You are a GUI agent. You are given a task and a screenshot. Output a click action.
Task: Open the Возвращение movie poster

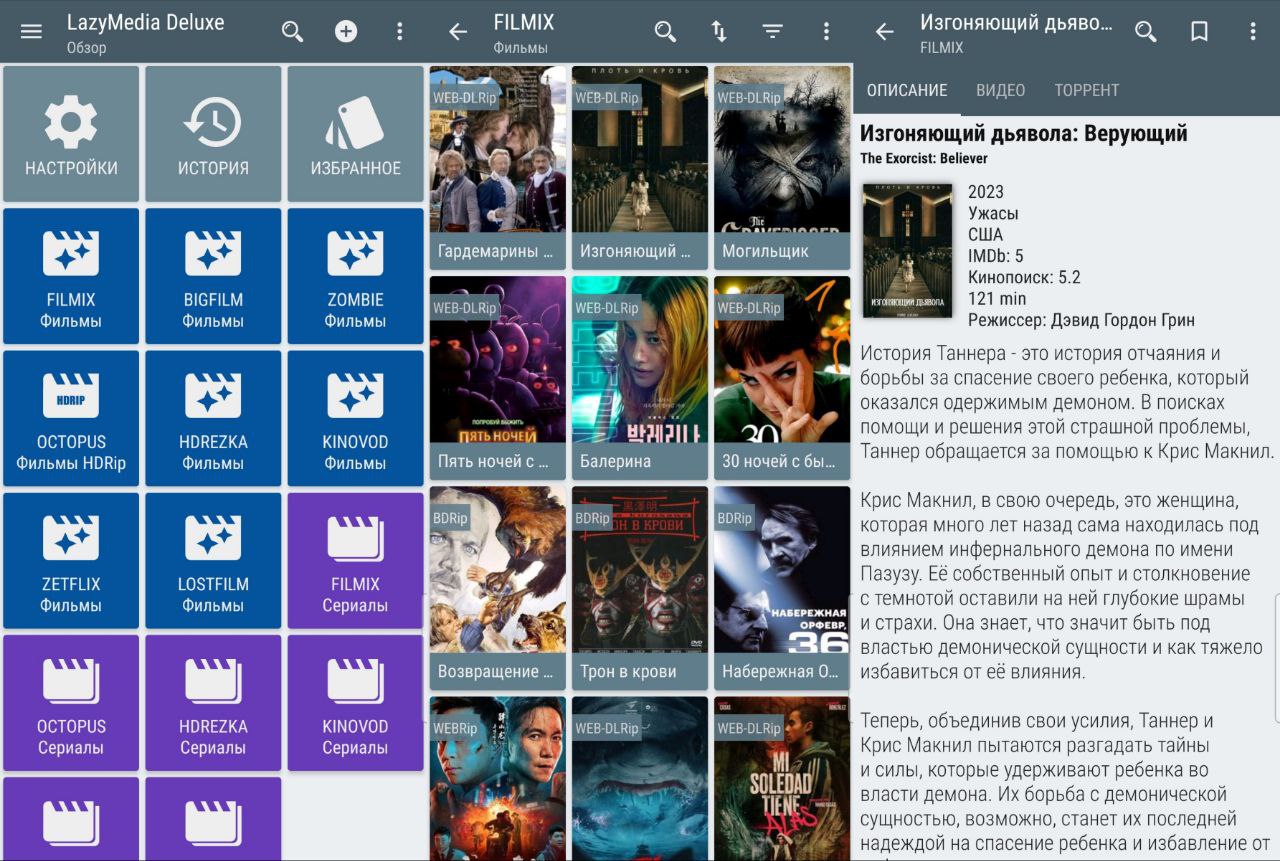click(498, 588)
